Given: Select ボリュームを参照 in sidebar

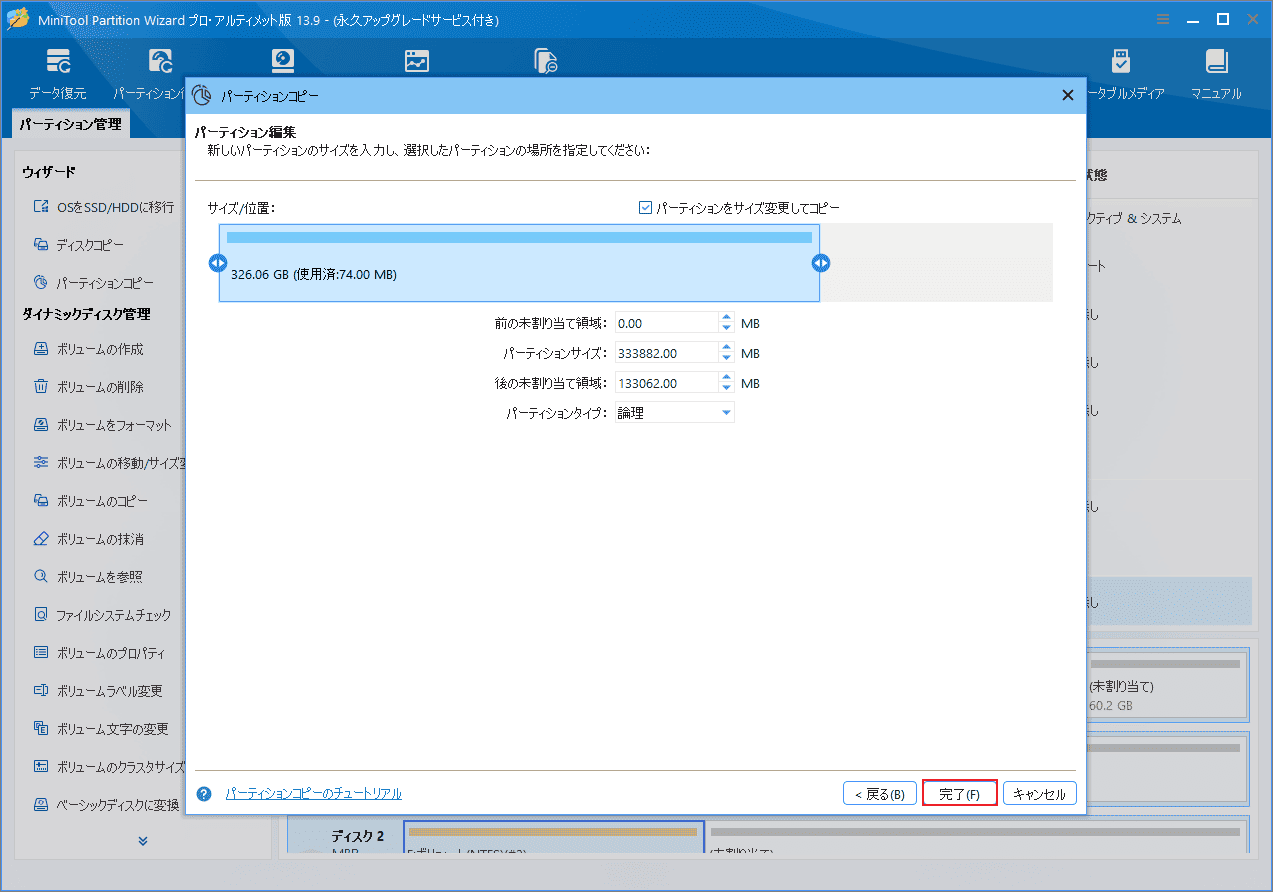Looking at the screenshot, I should [88, 577].
